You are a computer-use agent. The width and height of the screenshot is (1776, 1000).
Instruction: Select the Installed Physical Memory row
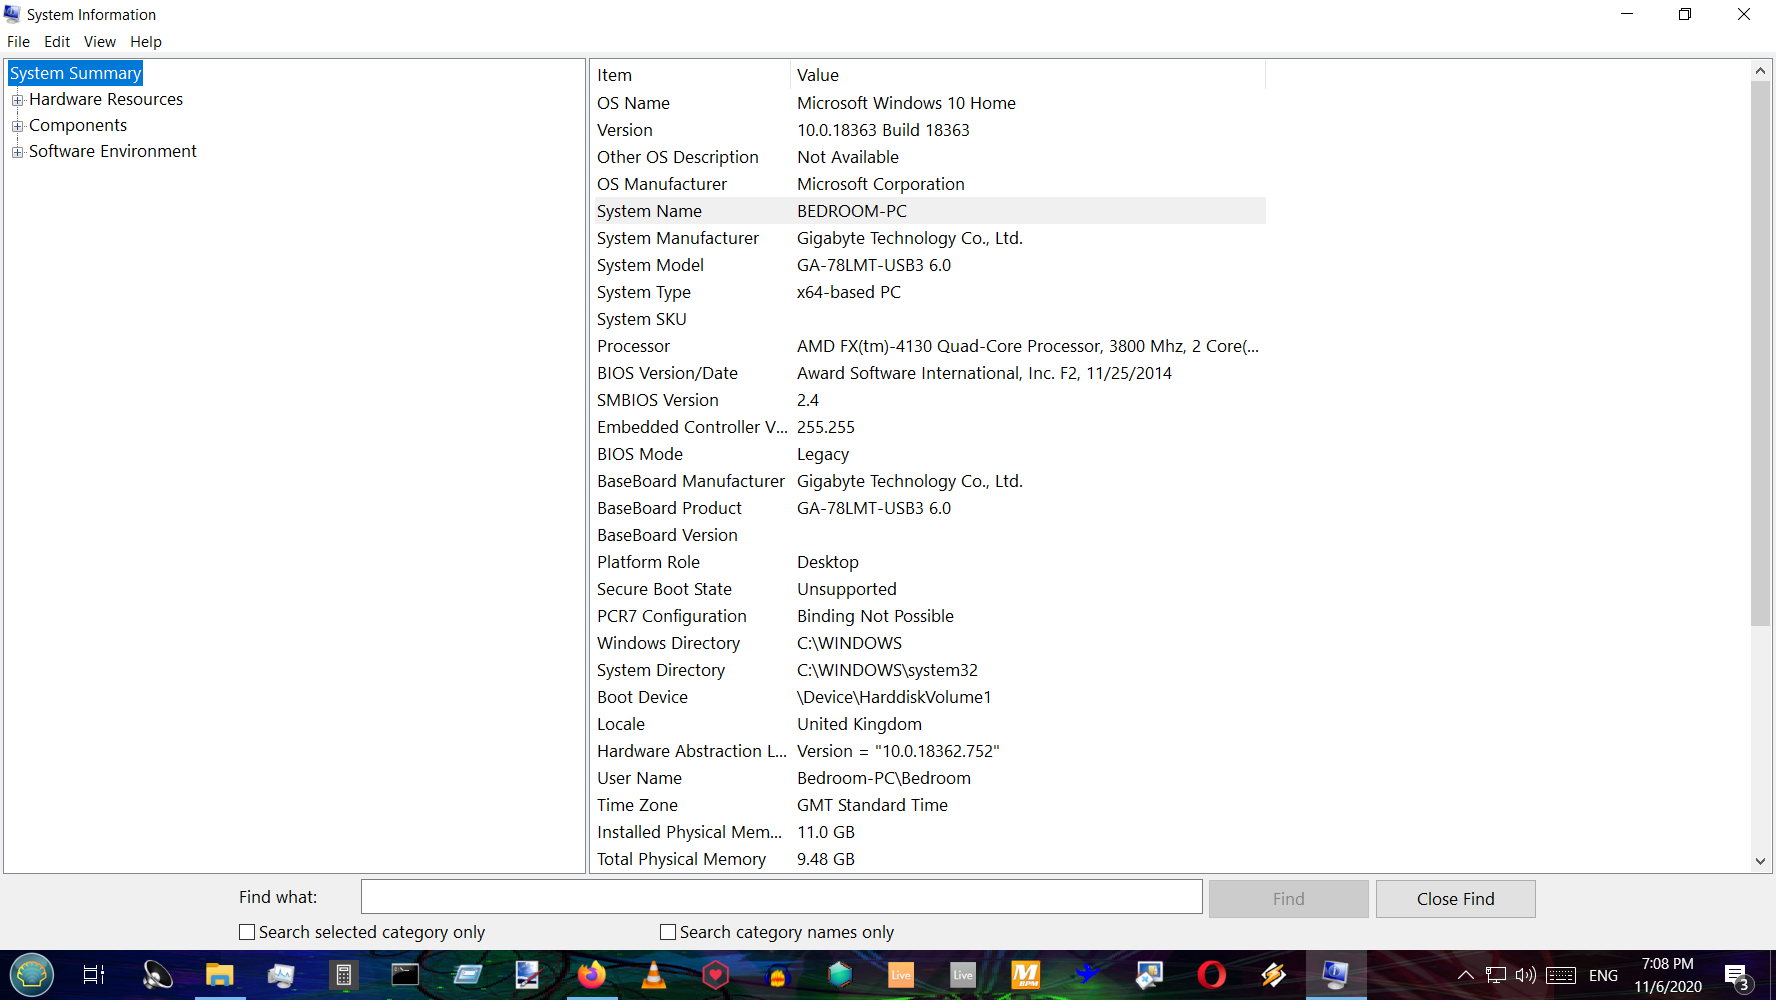(928, 832)
